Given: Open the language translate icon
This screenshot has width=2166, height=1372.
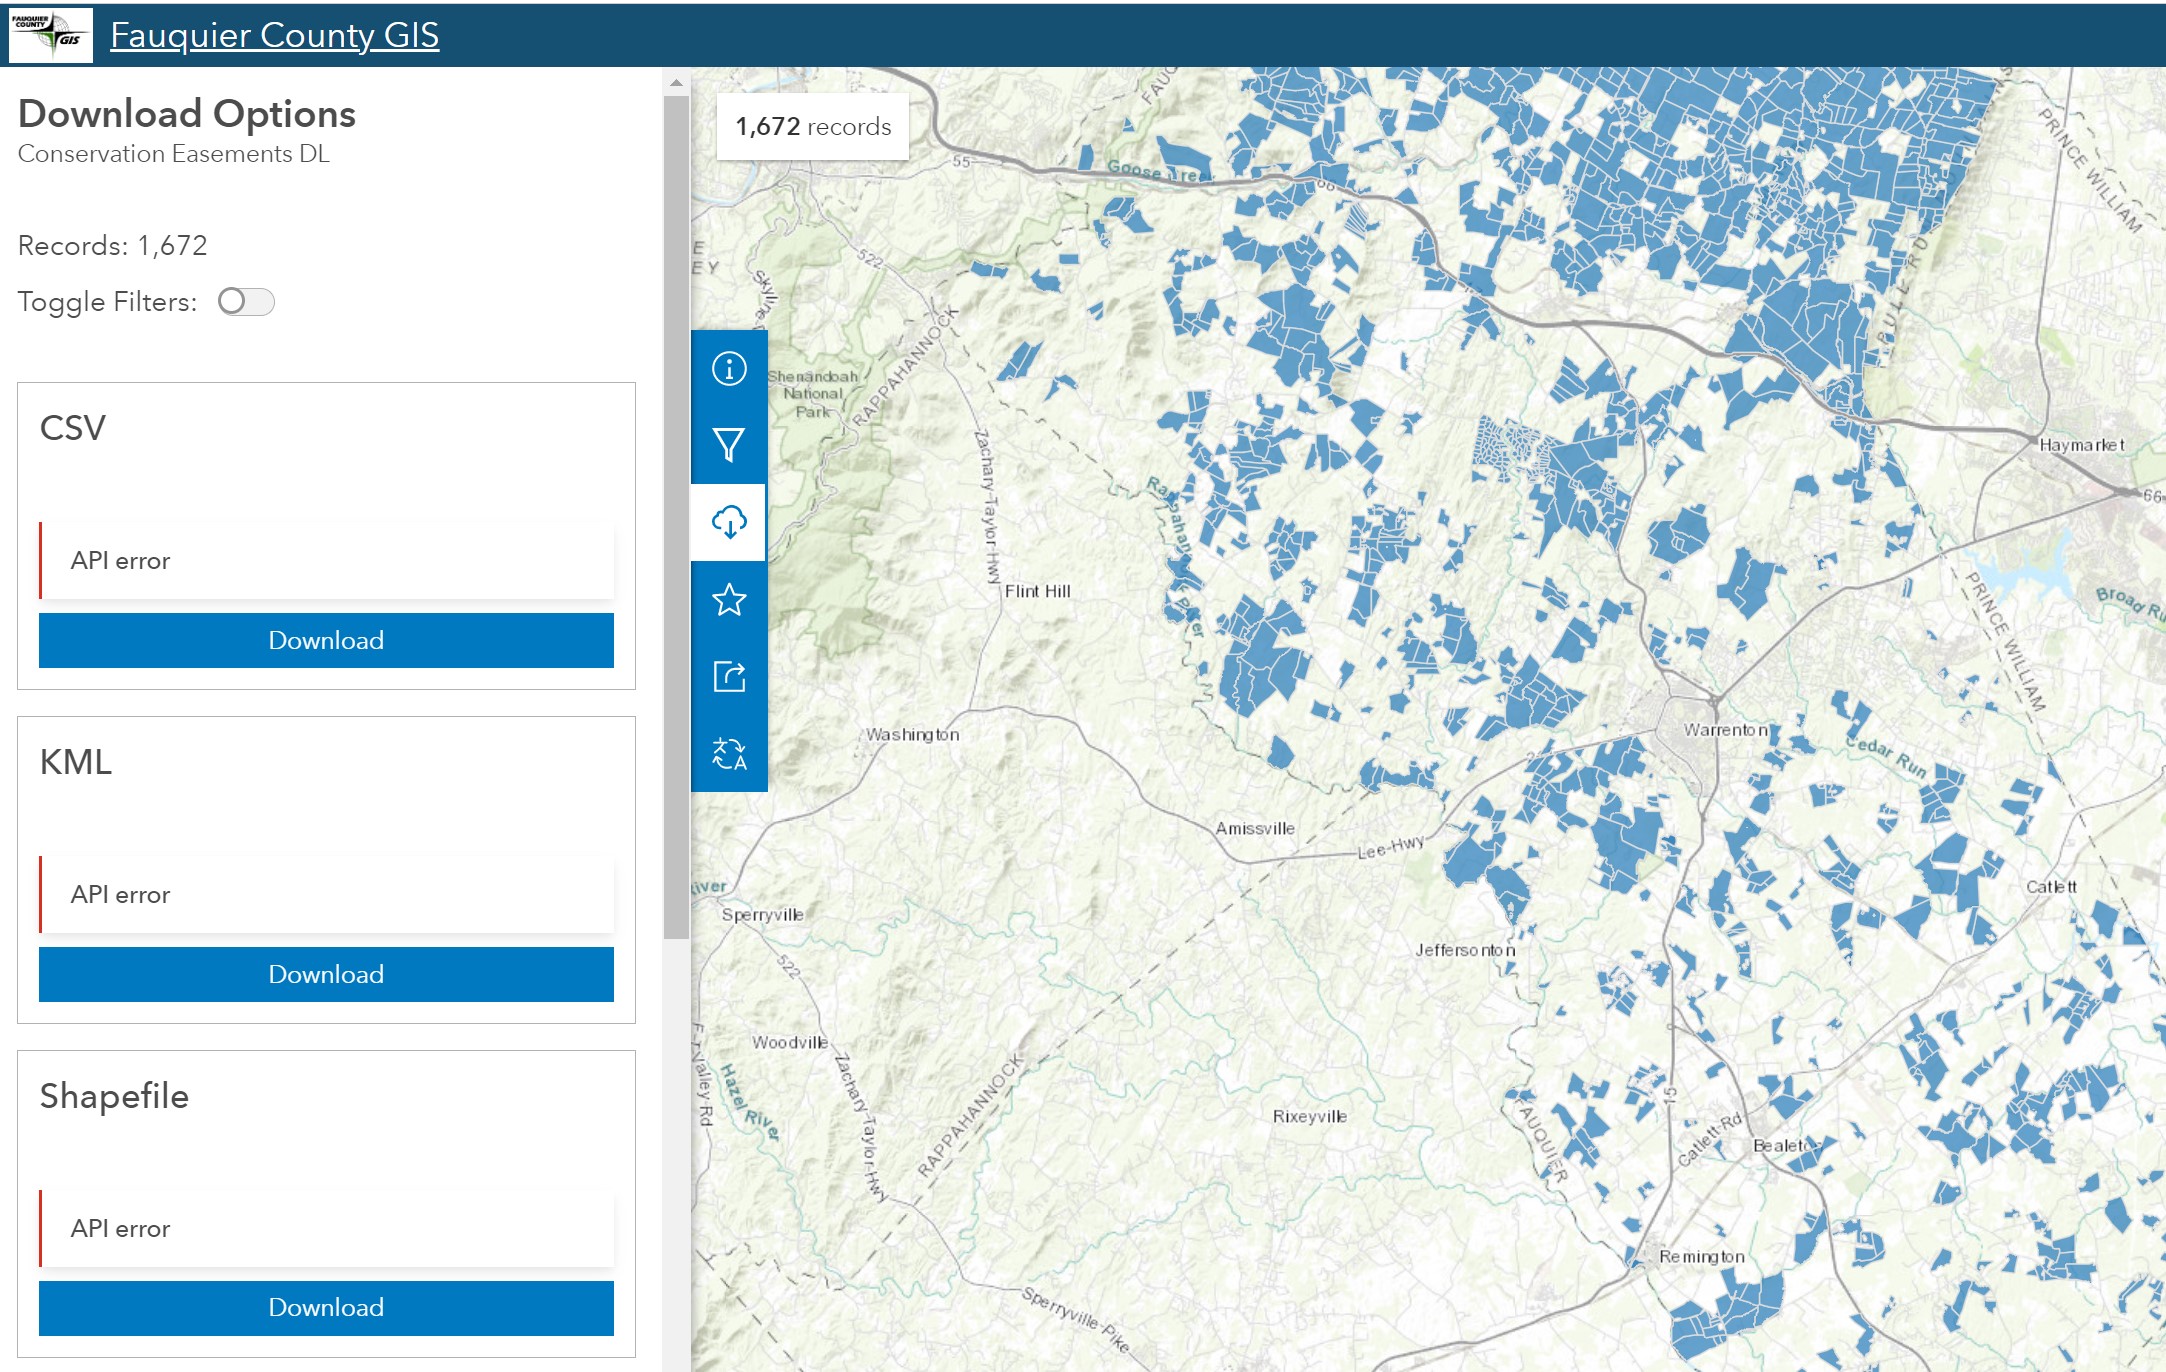Looking at the screenshot, I should click(x=729, y=753).
